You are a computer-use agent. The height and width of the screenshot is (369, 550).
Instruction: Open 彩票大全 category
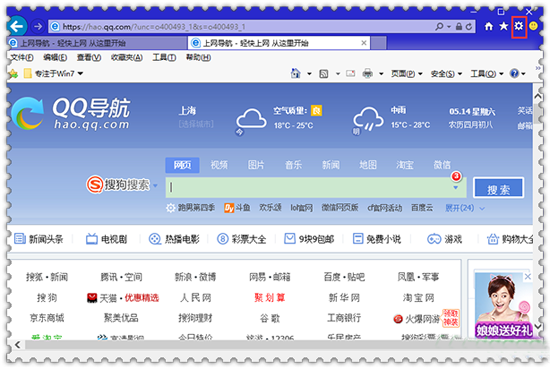coord(241,239)
